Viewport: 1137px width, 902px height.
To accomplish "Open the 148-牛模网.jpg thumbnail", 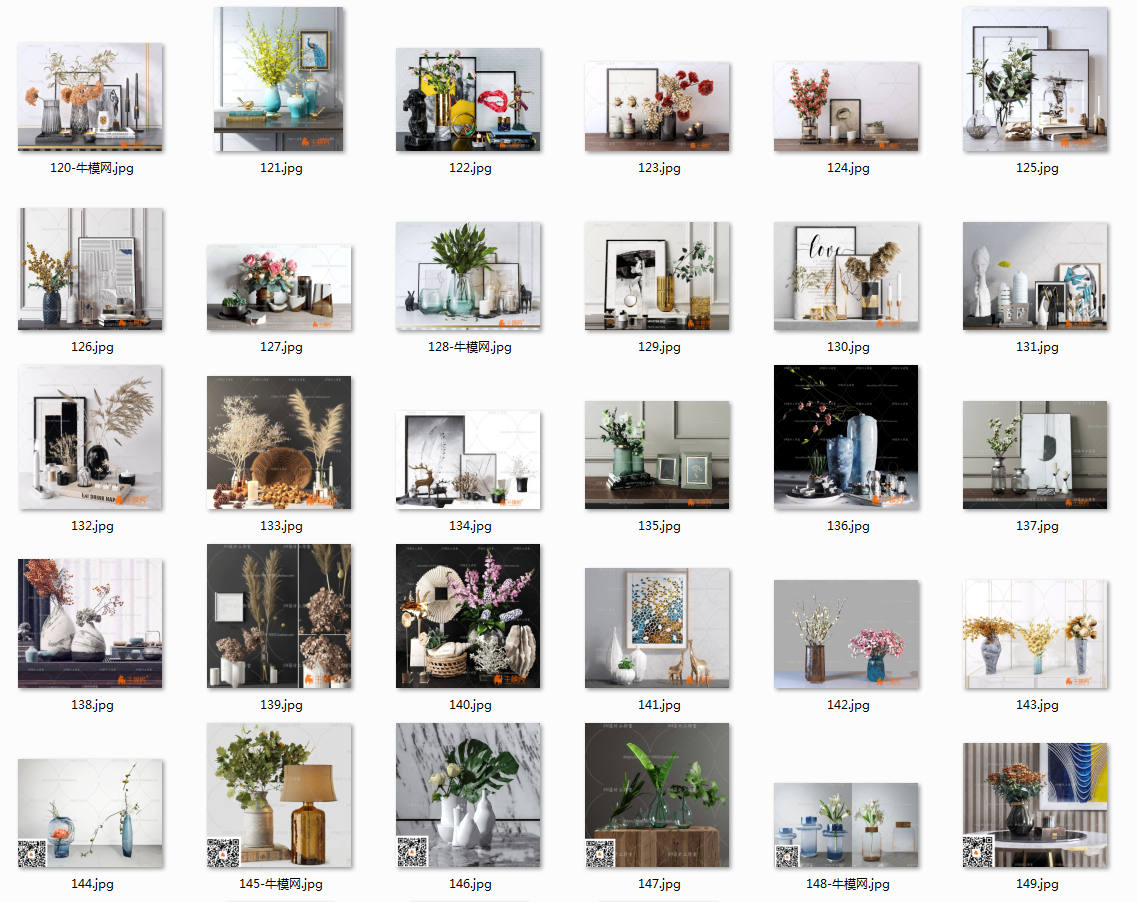I will (x=846, y=825).
